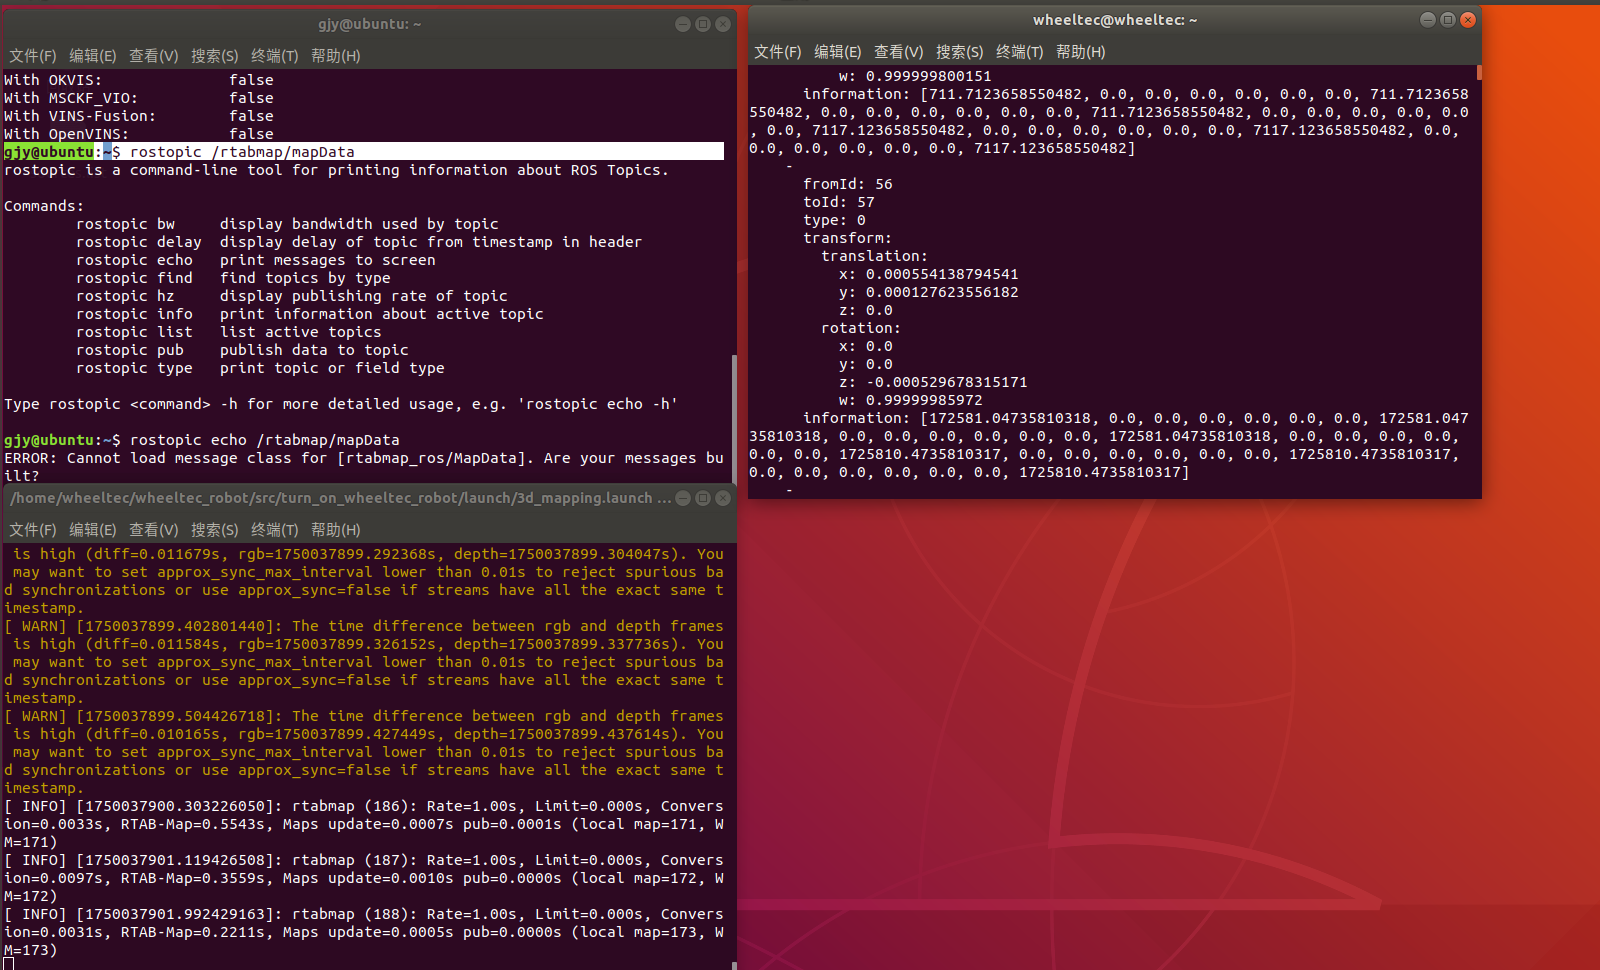The image size is (1600, 970).
Task: Open 帮助(H) menu in wheeltec@wheeltec terminal
Action: (1080, 52)
